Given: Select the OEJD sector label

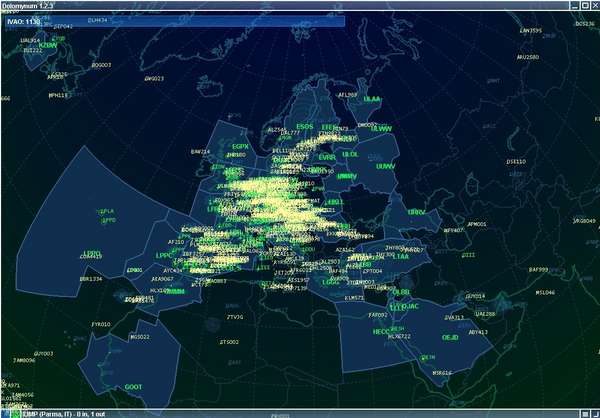Looking at the screenshot, I should (450, 338).
